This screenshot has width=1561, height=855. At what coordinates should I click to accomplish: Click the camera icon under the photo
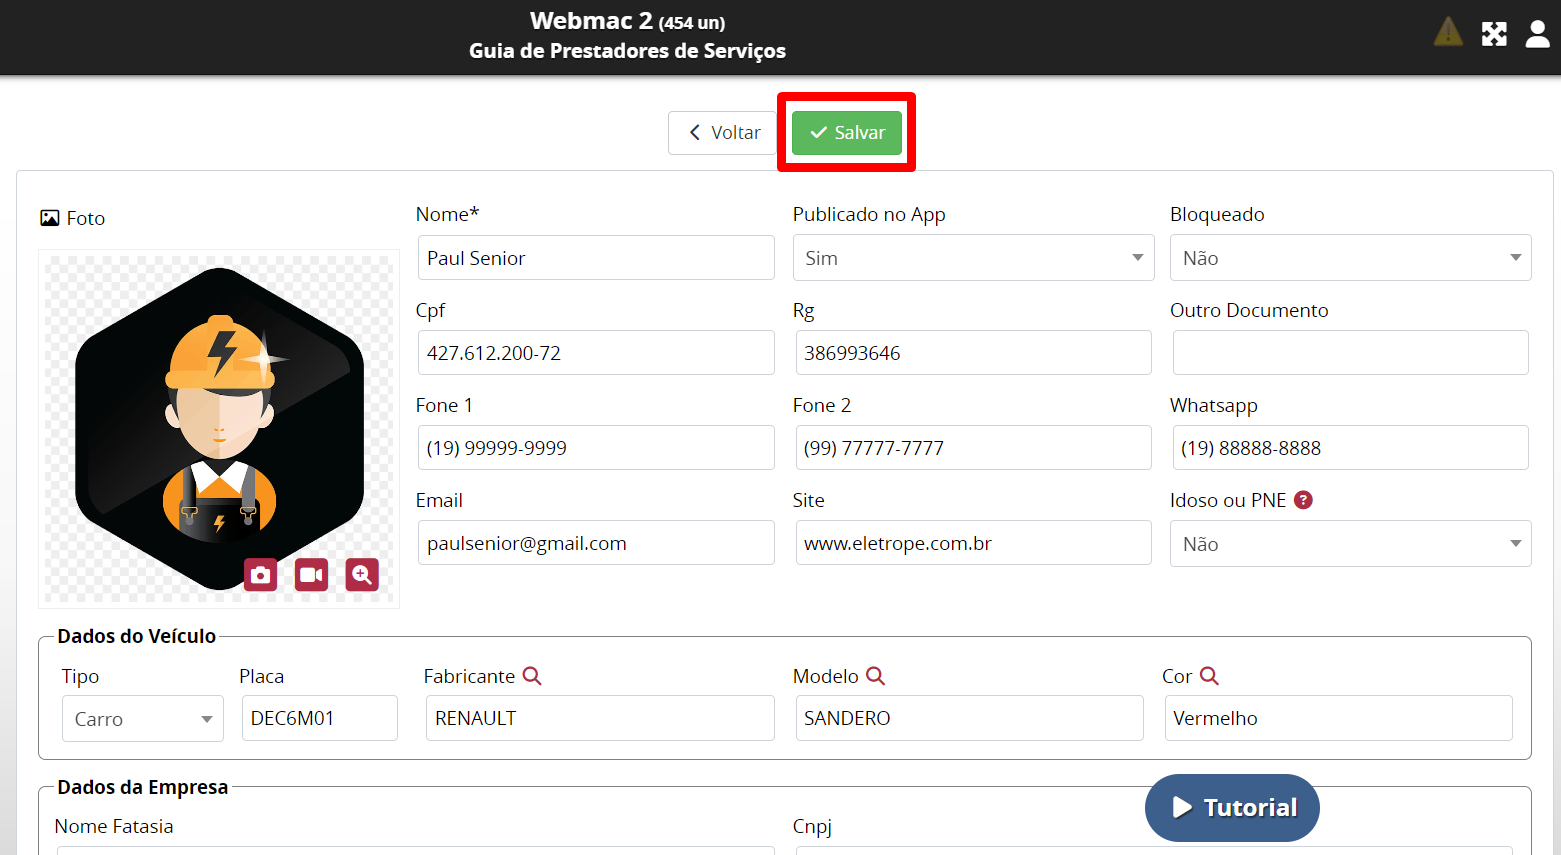260,575
